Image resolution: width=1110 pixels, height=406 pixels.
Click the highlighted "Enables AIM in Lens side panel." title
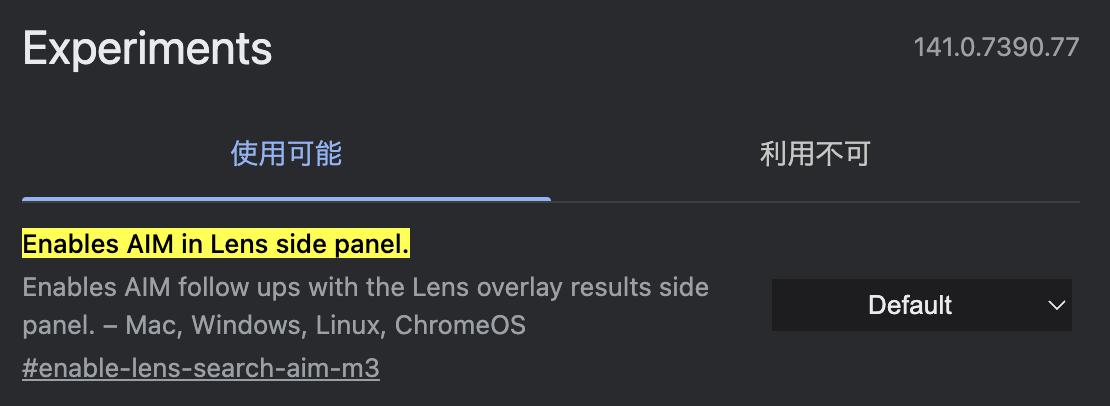pyautogui.click(x=216, y=244)
